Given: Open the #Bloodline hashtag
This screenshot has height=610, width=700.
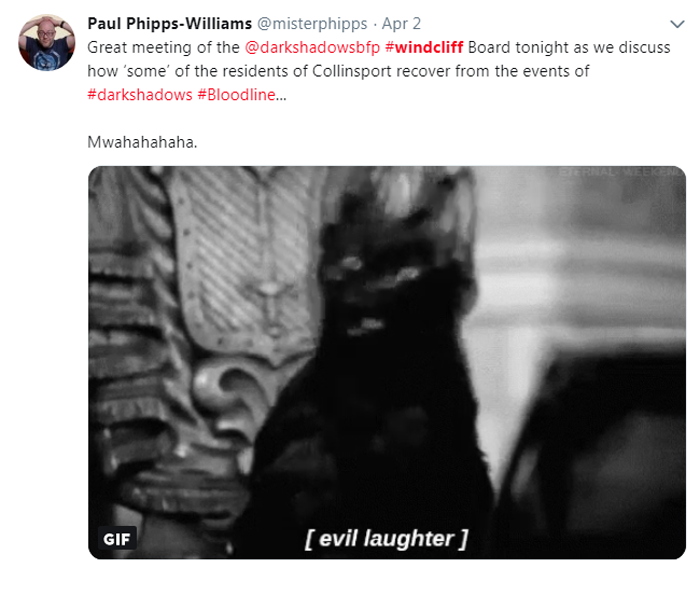Looking at the screenshot, I should [x=236, y=95].
